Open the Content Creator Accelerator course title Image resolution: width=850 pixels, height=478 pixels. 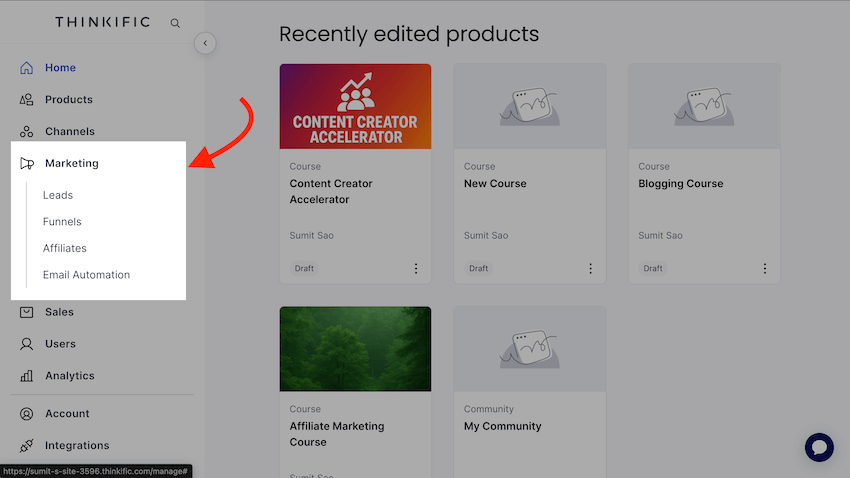click(331, 191)
